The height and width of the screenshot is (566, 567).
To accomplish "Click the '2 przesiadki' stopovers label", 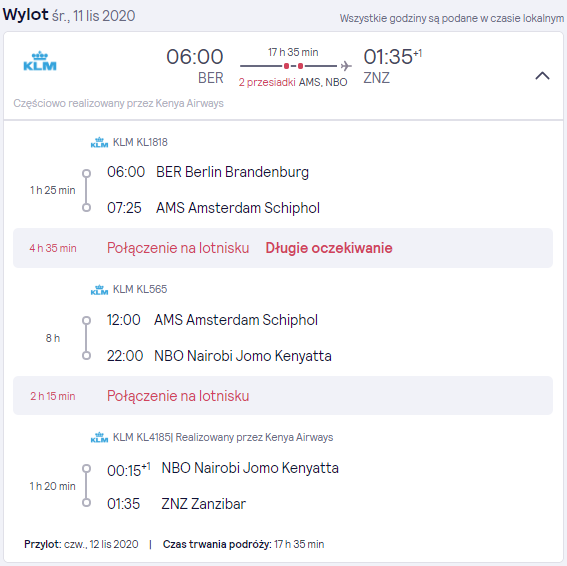I will tap(267, 82).
